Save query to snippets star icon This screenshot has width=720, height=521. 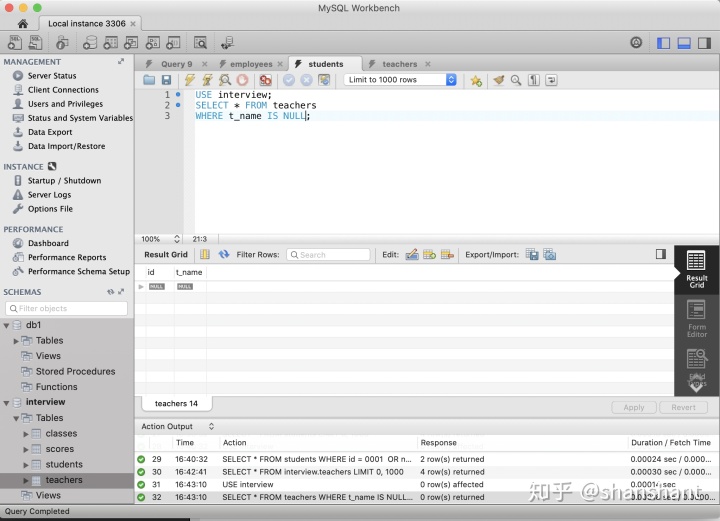click(476, 81)
